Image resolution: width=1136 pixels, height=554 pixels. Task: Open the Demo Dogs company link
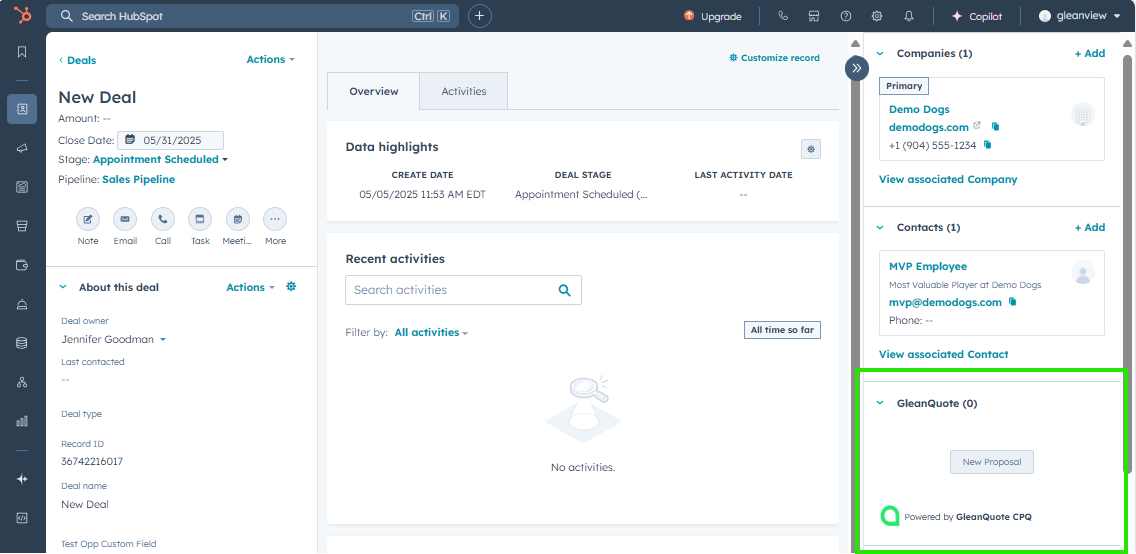coord(919,109)
